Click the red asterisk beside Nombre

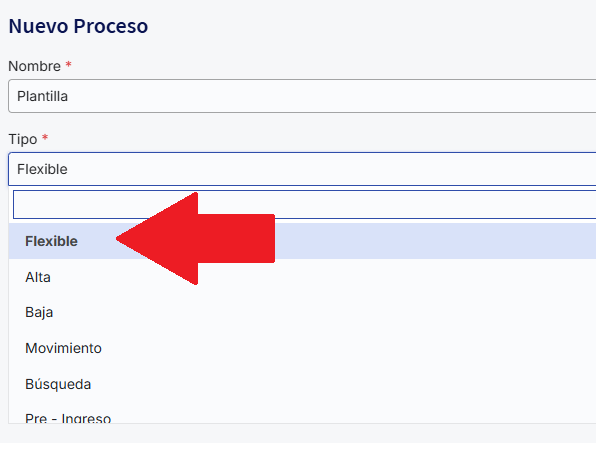pos(68,64)
